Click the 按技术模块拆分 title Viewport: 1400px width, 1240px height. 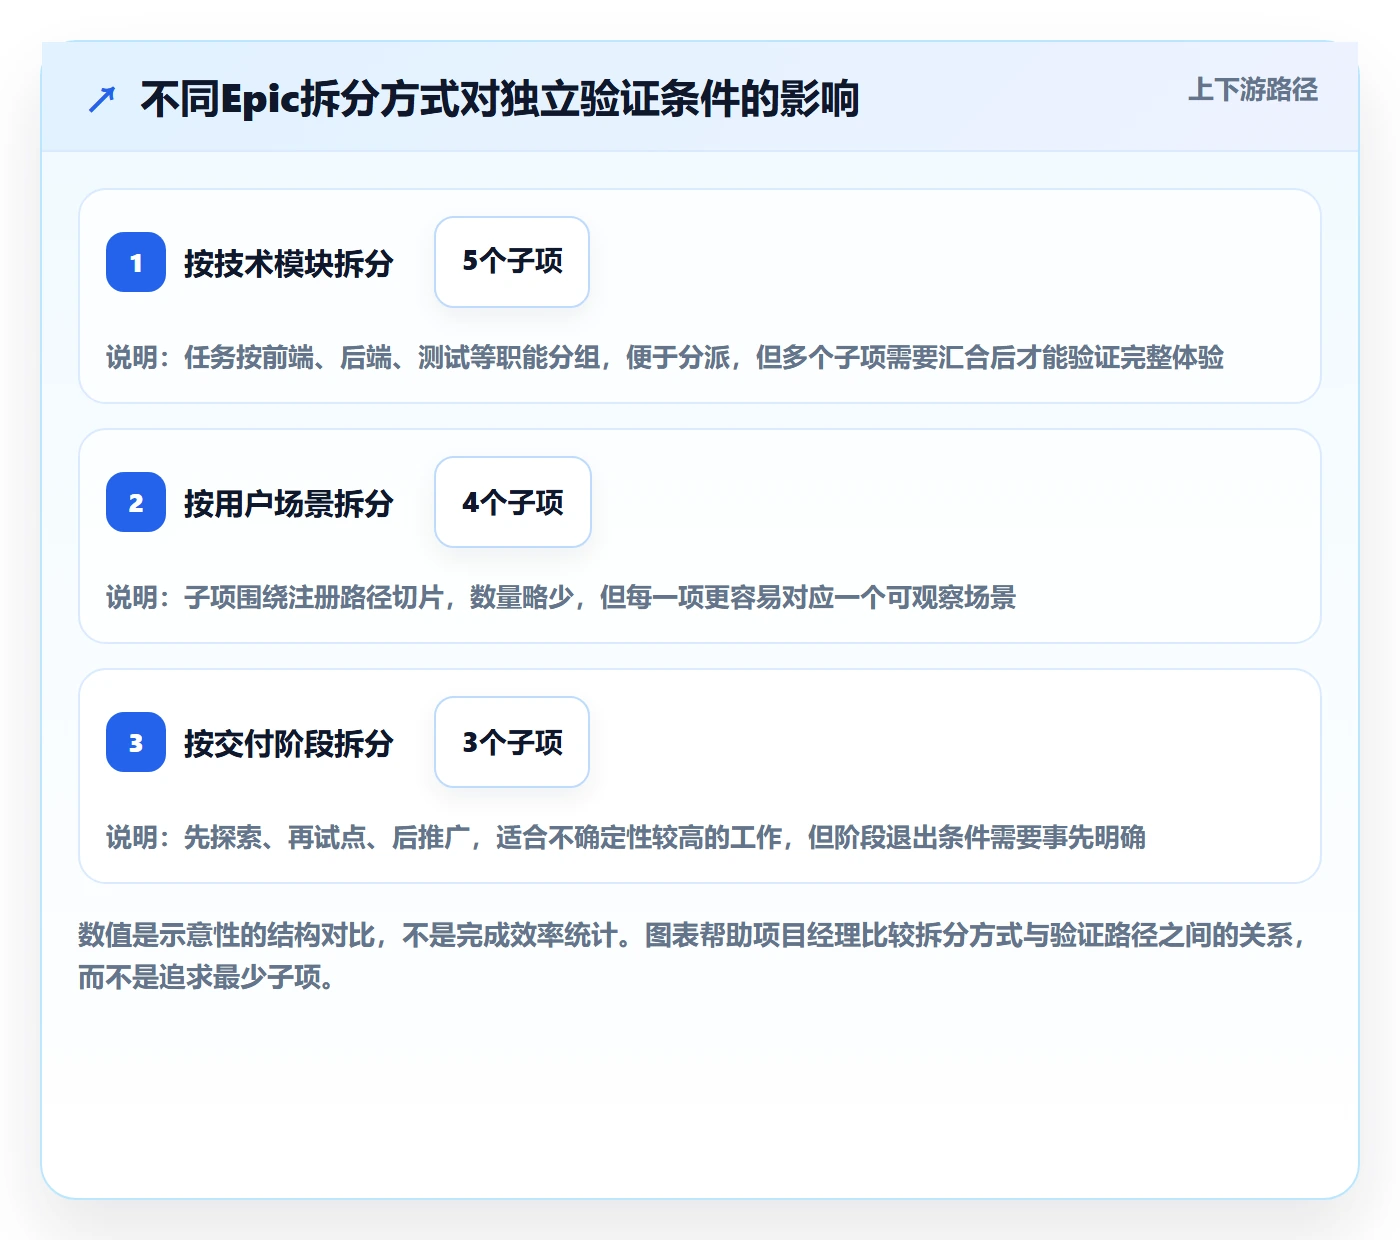288,263
